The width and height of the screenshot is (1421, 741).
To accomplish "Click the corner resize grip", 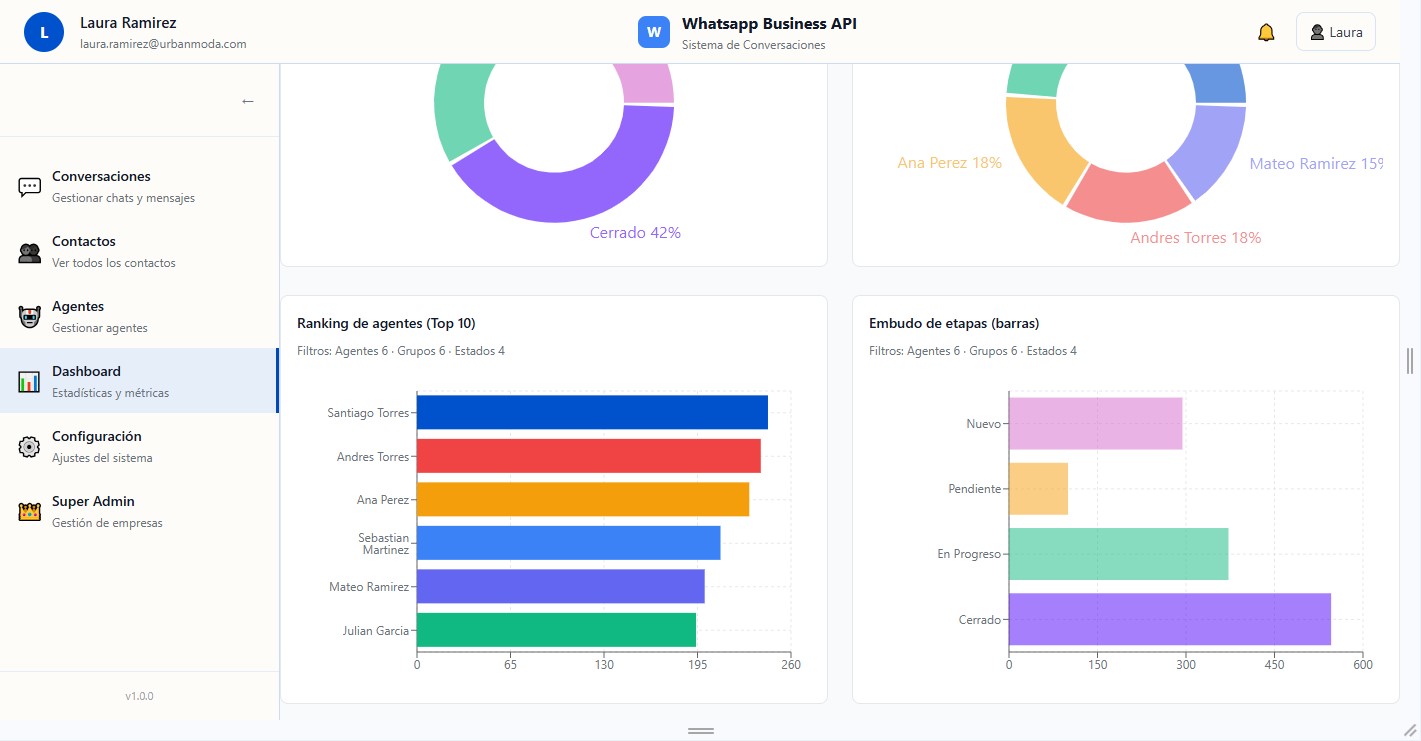I will point(1410,731).
